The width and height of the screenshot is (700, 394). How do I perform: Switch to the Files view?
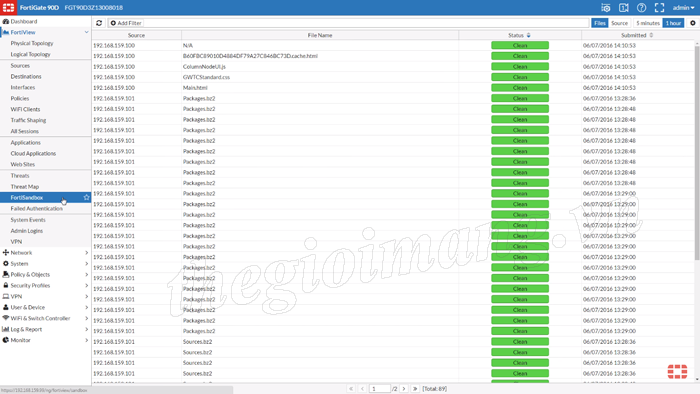(x=600, y=23)
